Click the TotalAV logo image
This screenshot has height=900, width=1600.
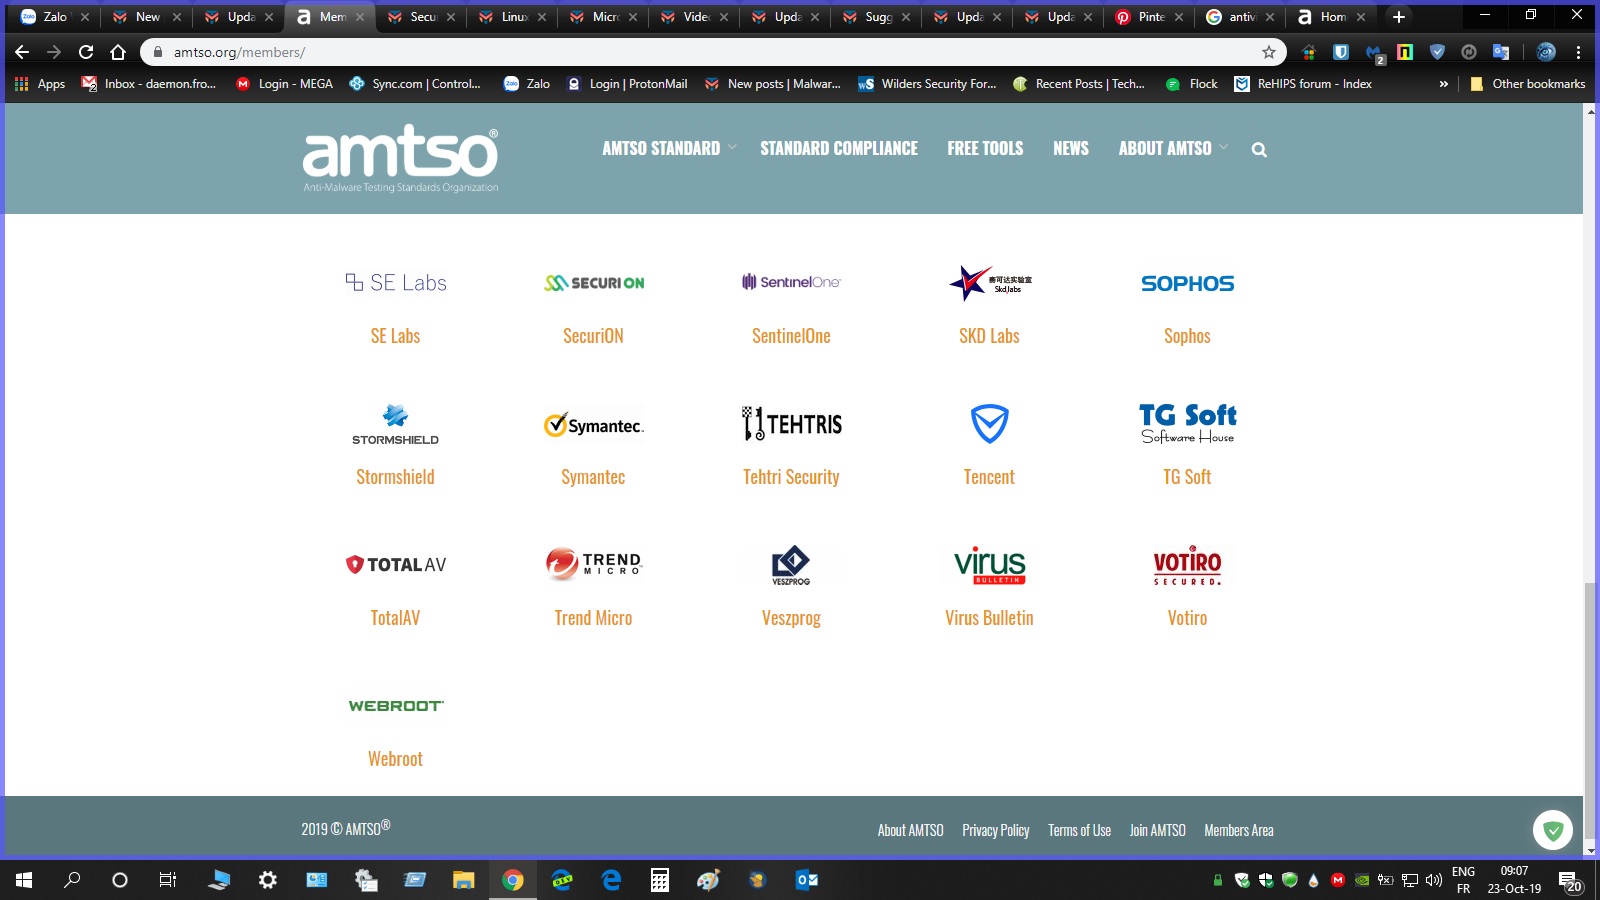(396, 565)
